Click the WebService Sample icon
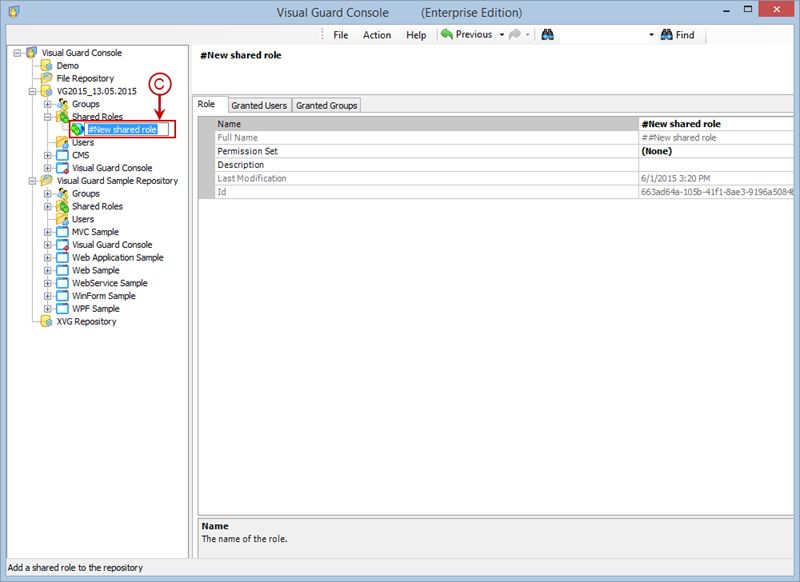The image size is (800, 582). (x=62, y=283)
